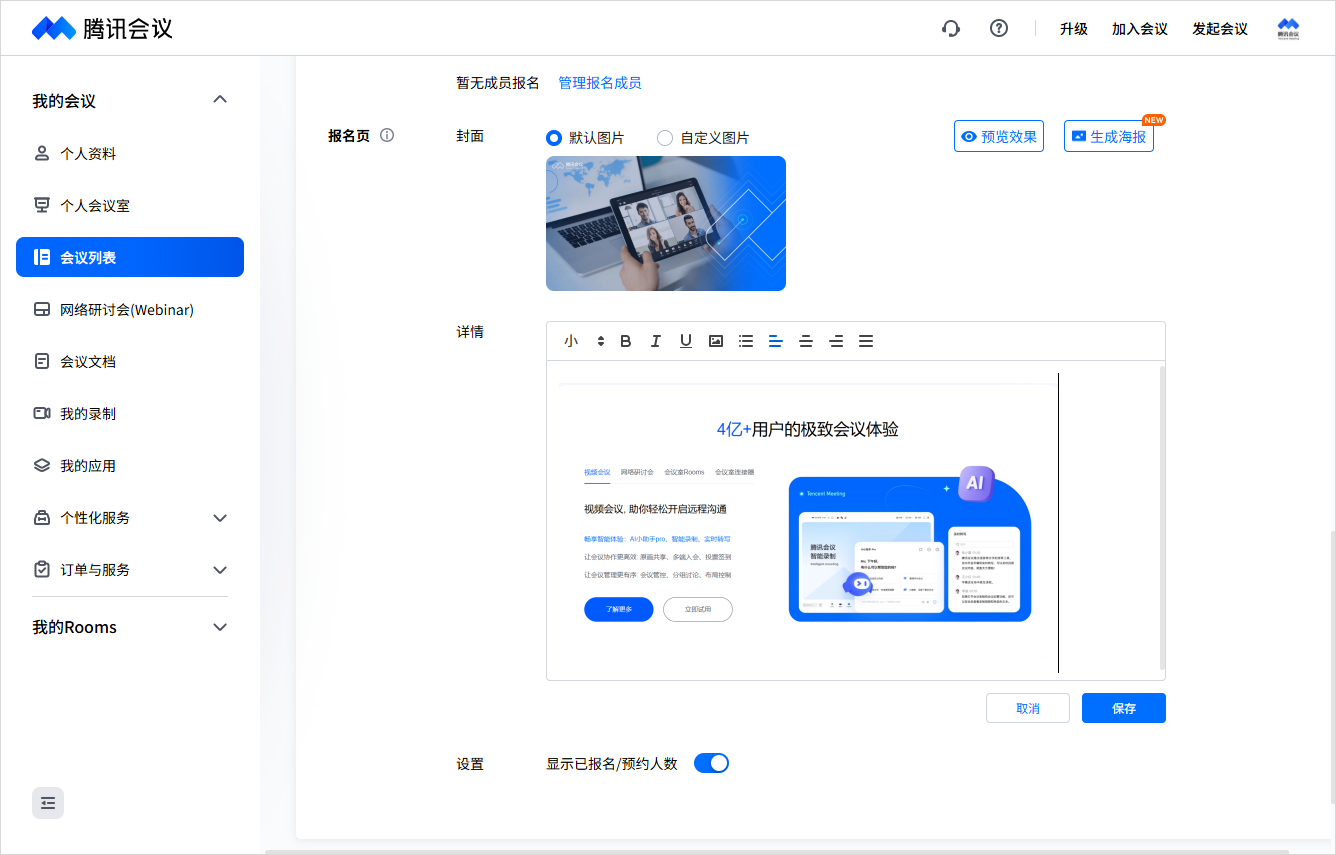The image size is (1336, 855).
Task: Go to 会议列表 in the sidebar
Action: coord(130,257)
